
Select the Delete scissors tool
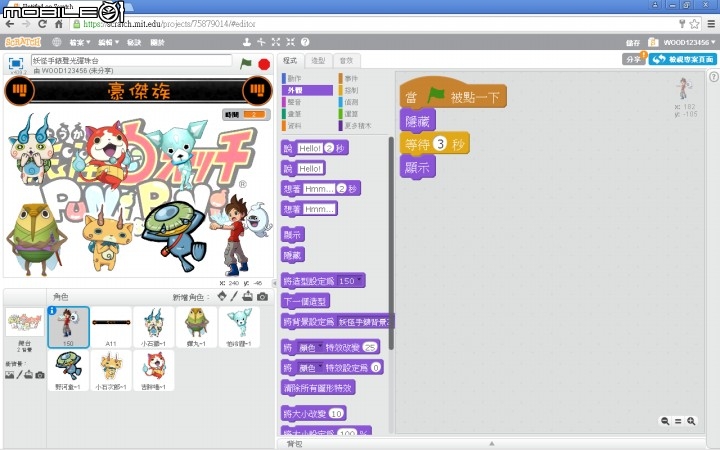(261, 42)
